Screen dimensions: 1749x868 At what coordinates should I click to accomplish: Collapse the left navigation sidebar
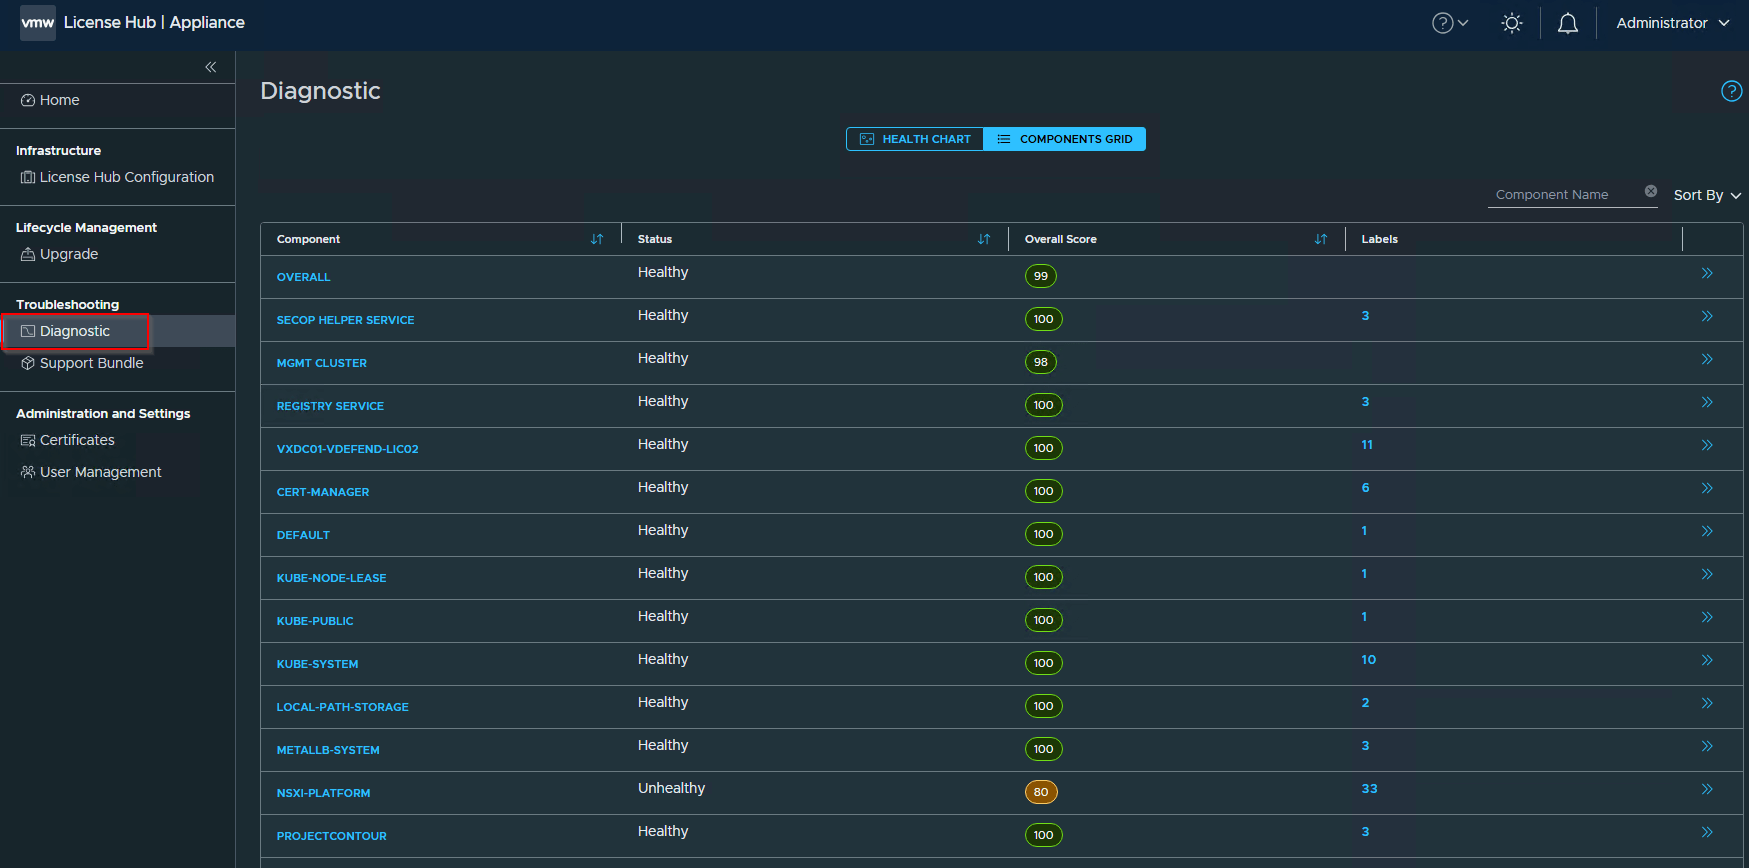point(211,67)
